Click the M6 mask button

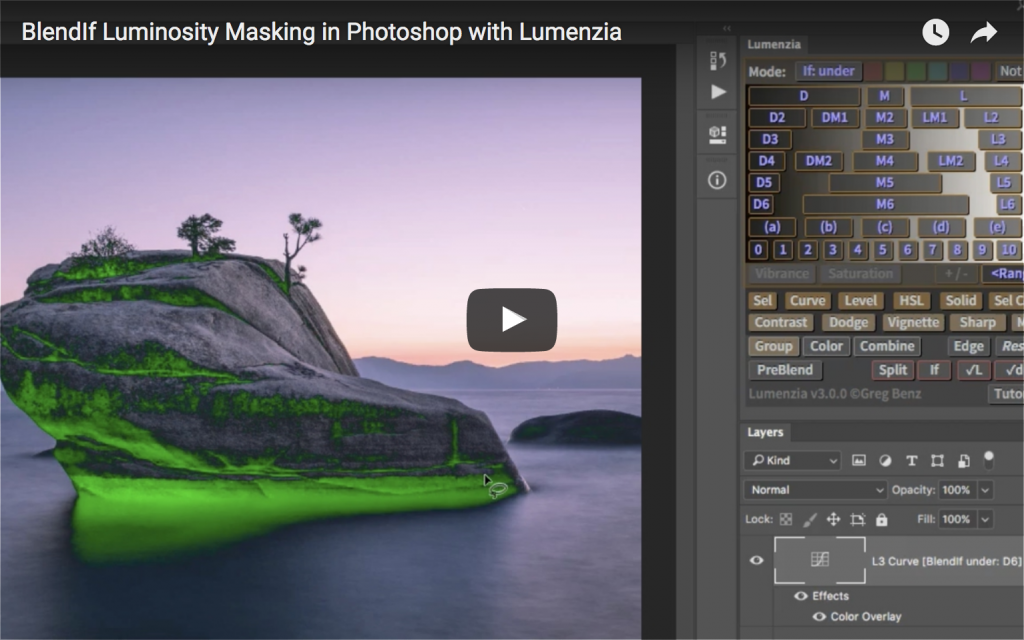(885, 204)
